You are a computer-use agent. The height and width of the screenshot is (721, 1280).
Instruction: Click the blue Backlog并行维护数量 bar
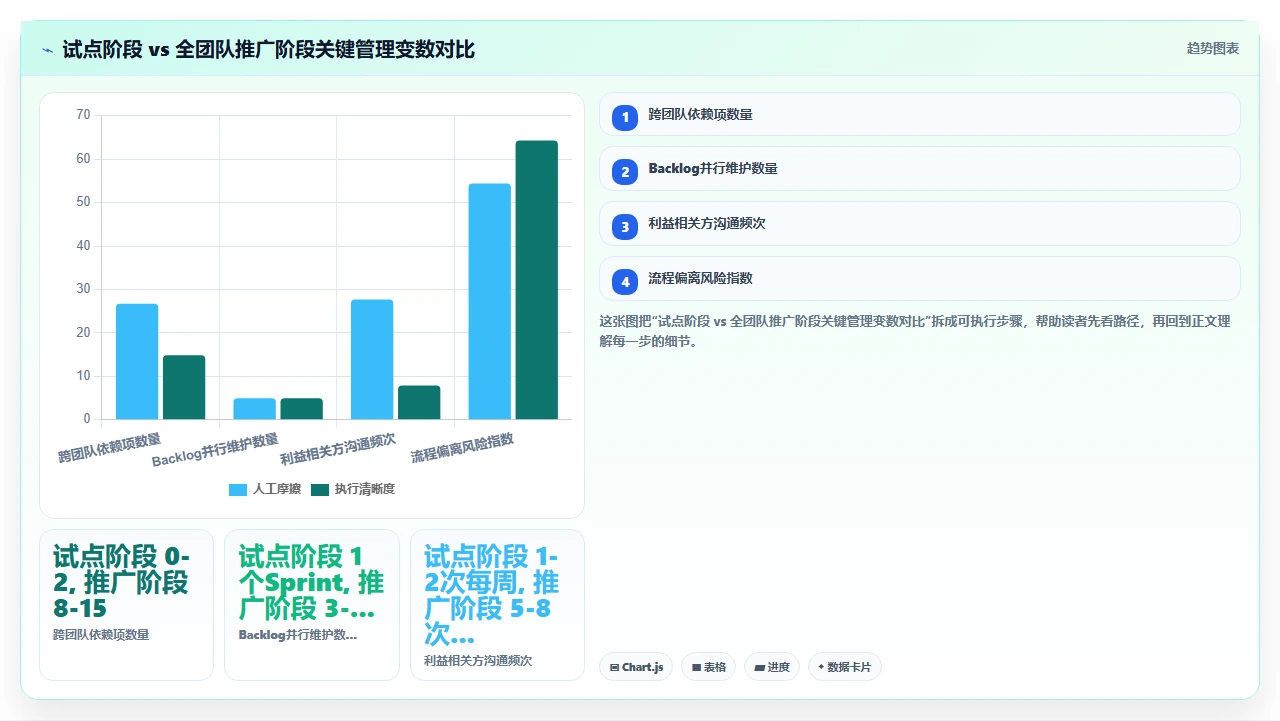click(x=254, y=409)
